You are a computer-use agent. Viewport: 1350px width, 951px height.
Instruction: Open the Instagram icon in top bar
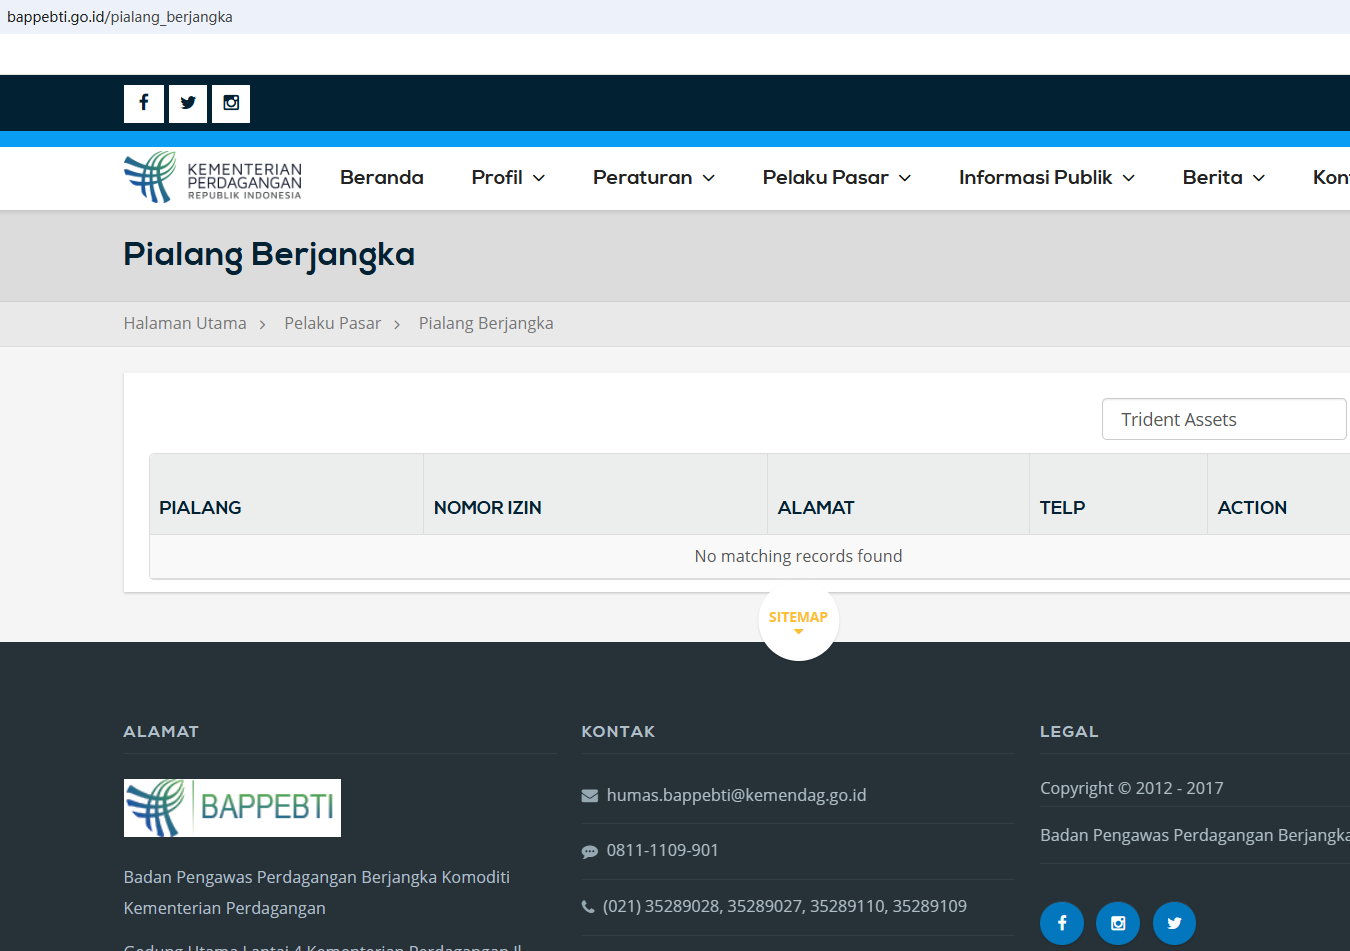231,103
